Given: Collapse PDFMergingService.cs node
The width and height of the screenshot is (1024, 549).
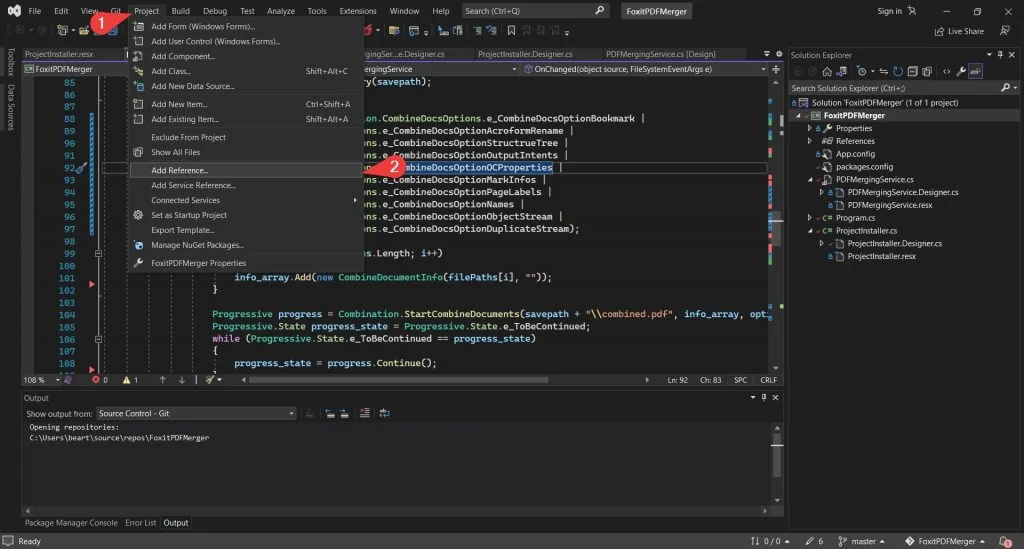Looking at the screenshot, I should tap(810, 180).
